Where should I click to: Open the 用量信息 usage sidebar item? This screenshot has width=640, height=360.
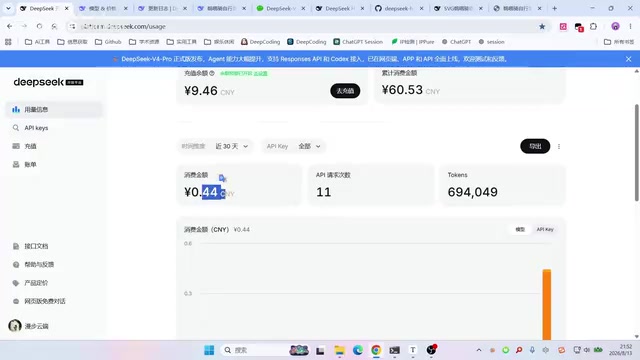(54, 109)
